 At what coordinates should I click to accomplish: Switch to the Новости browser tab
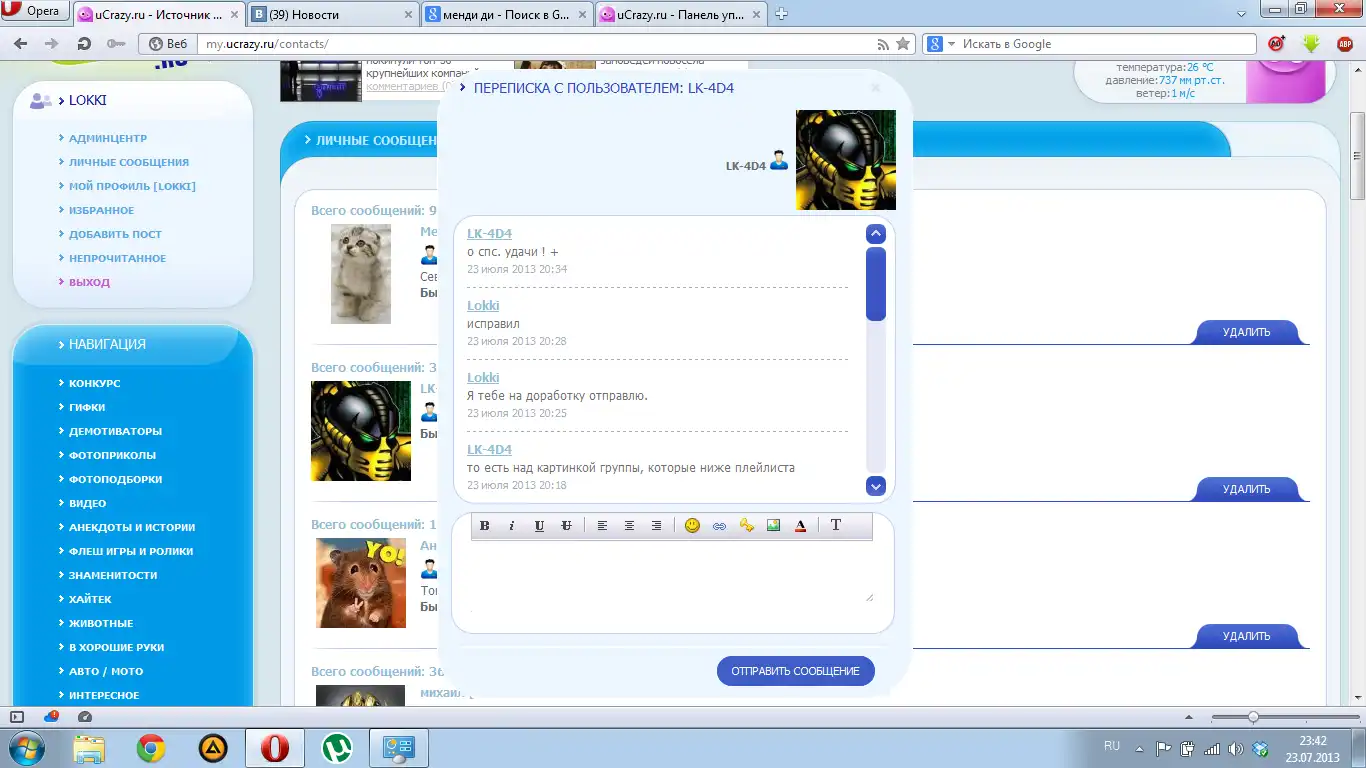331,14
